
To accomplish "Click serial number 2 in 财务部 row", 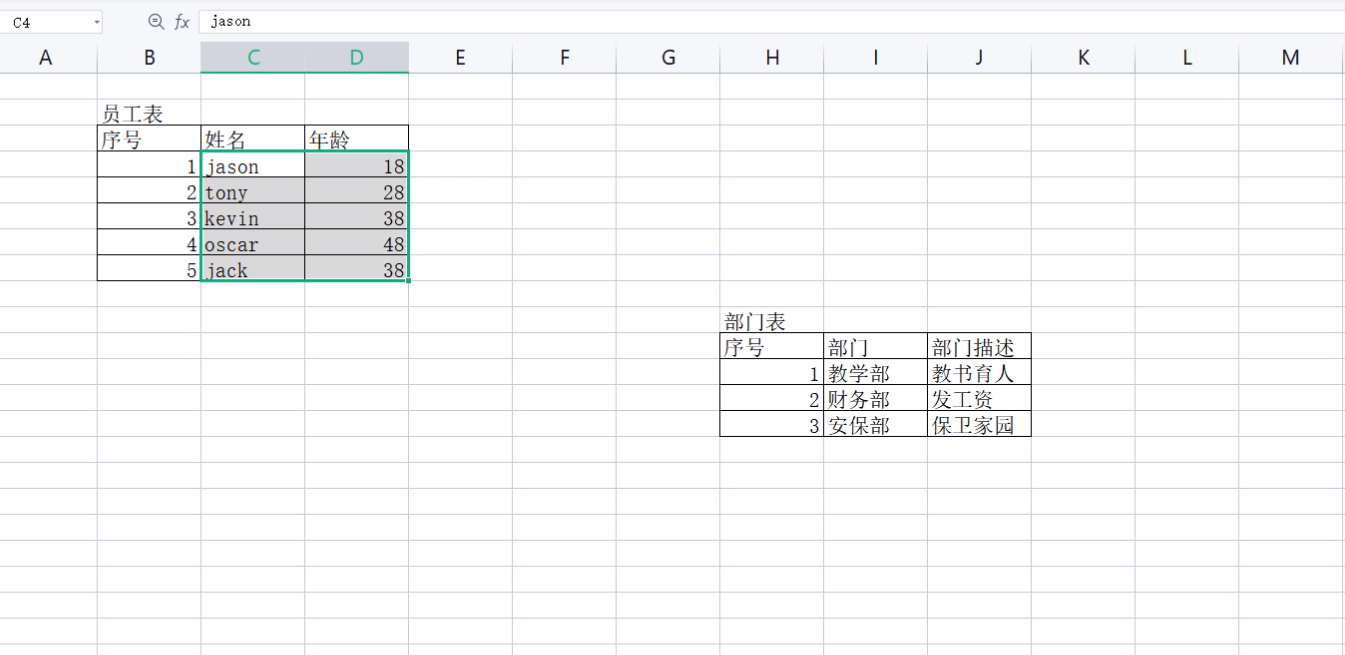I will pos(772,399).
